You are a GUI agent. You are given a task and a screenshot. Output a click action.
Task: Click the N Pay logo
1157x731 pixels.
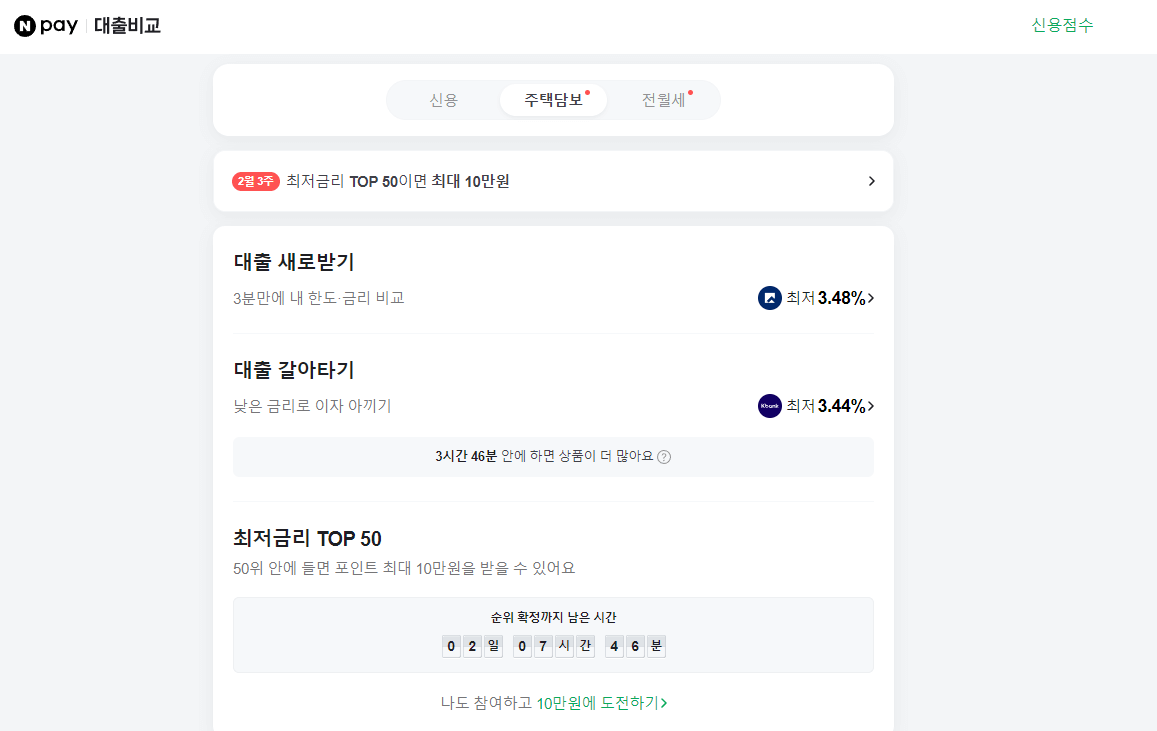click(x=45, y=25)
